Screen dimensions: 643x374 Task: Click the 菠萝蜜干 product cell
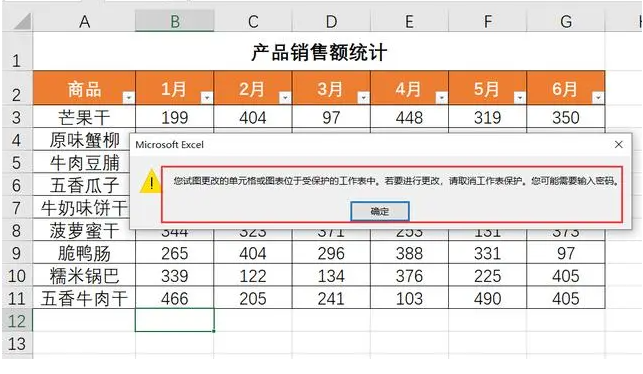click(x=84, y=230)
